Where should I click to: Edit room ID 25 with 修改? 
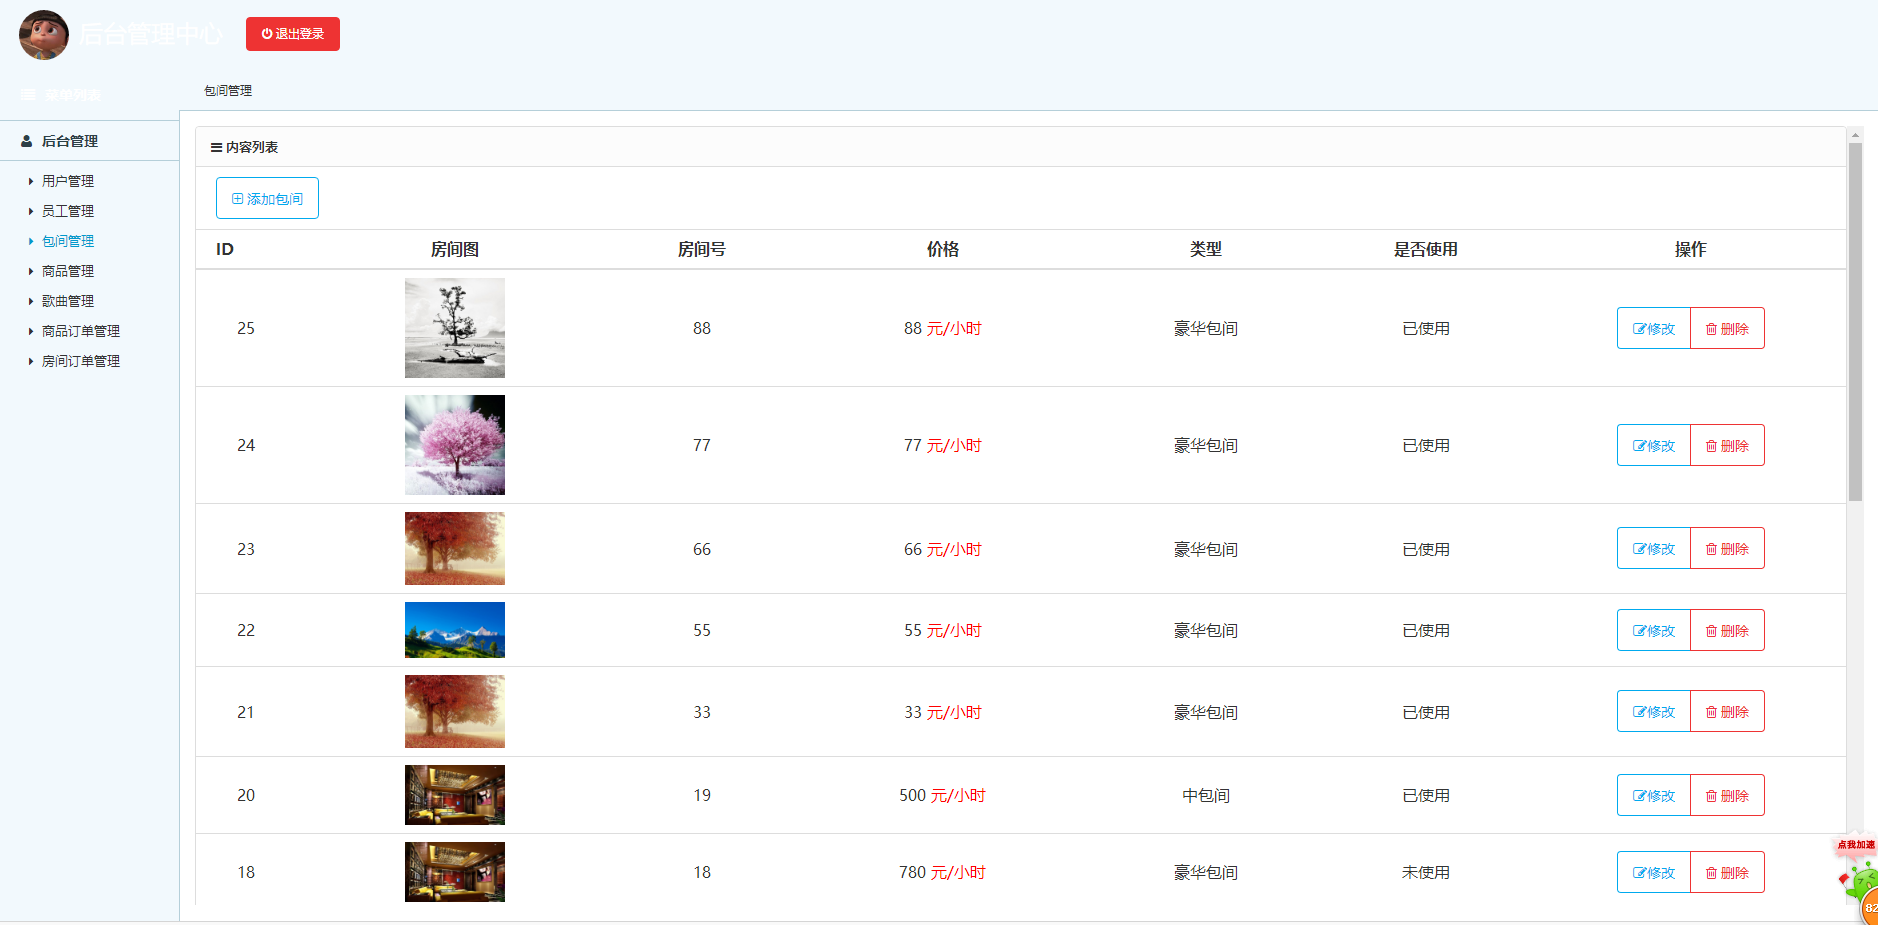click(x=1654, y=328)
